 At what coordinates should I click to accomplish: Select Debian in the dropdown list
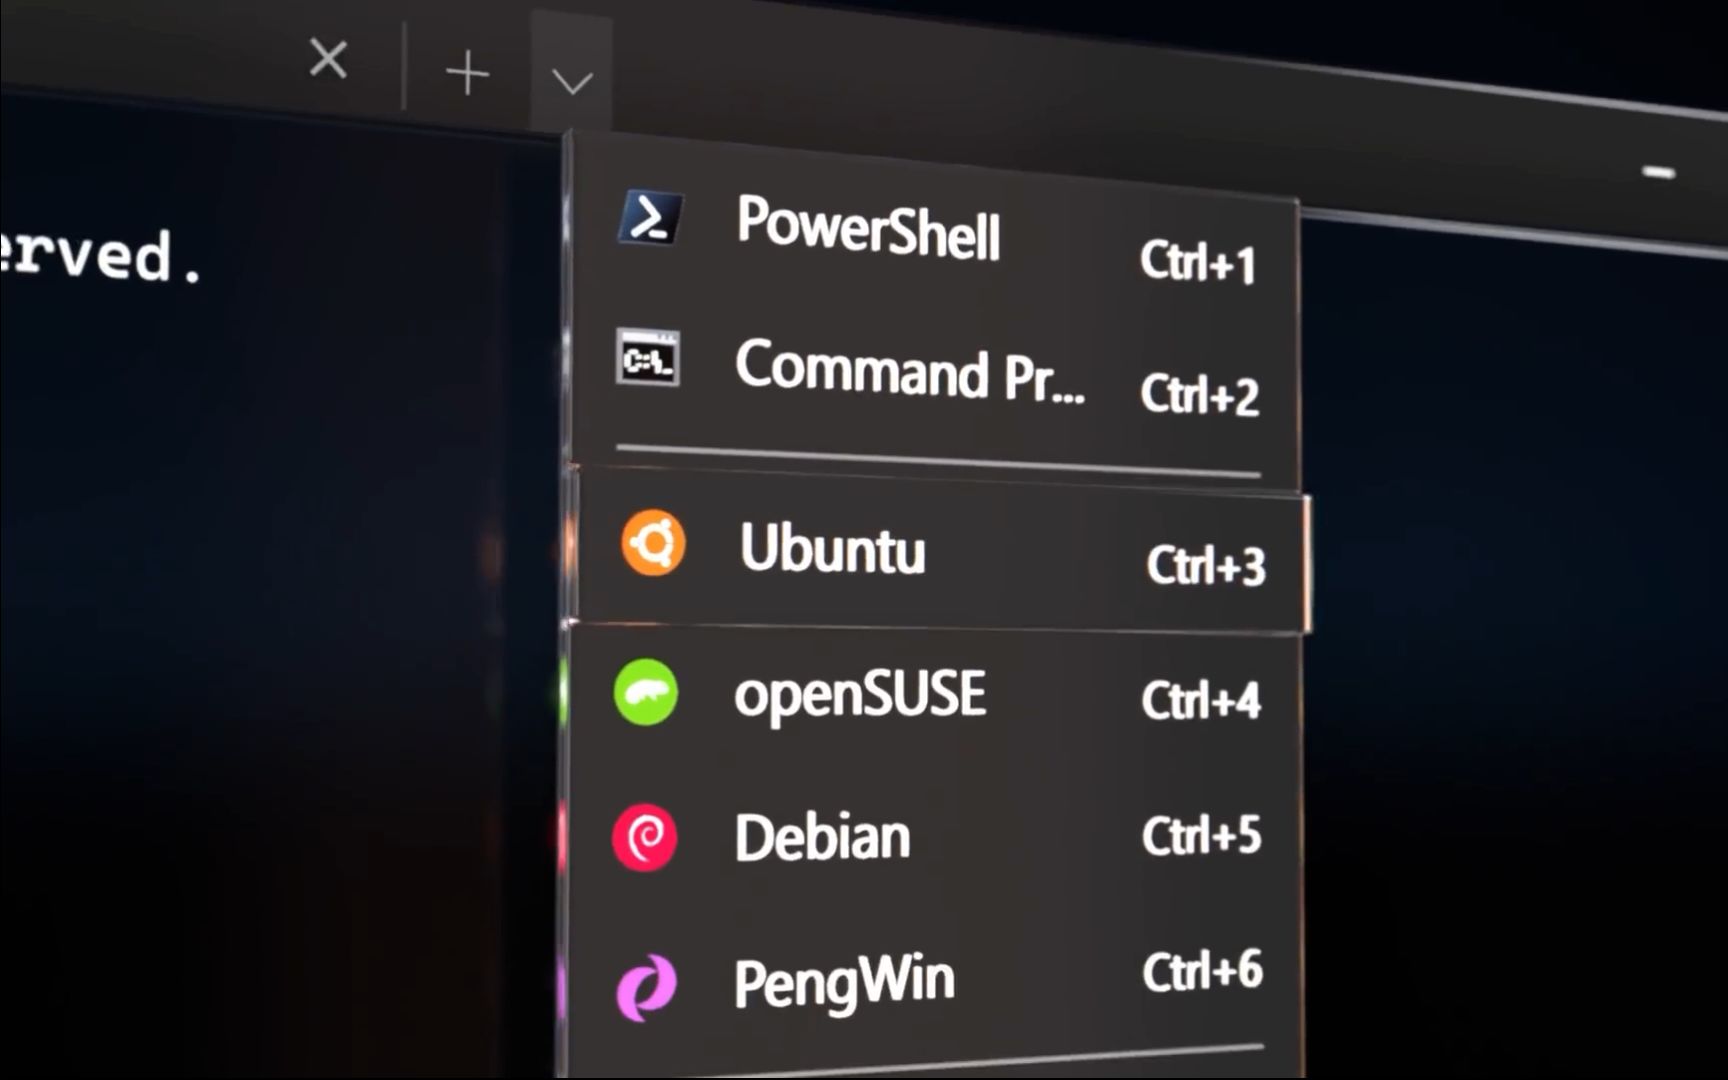[x=935, y=837]
